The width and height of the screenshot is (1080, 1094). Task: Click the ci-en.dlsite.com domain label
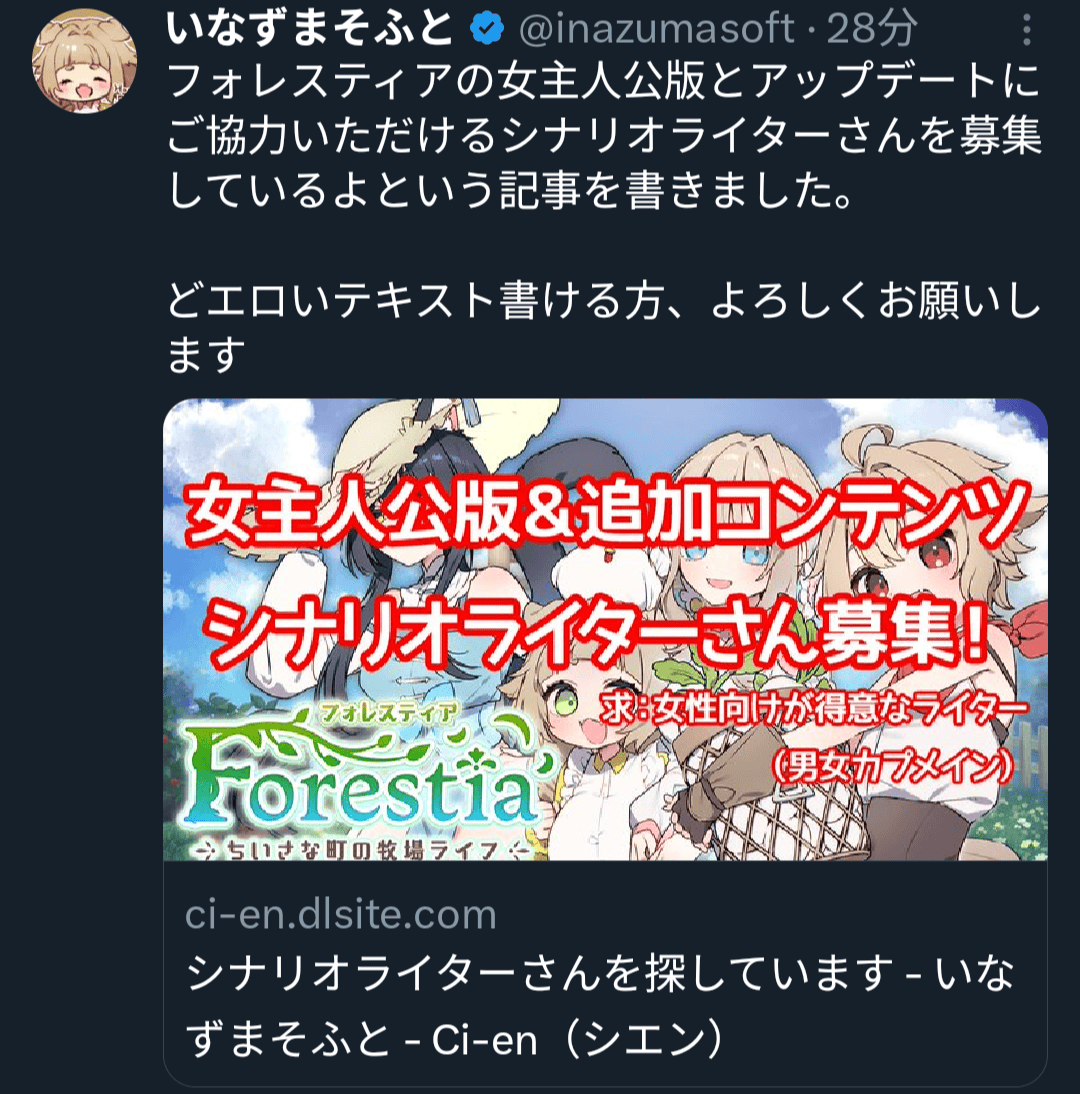340,914
